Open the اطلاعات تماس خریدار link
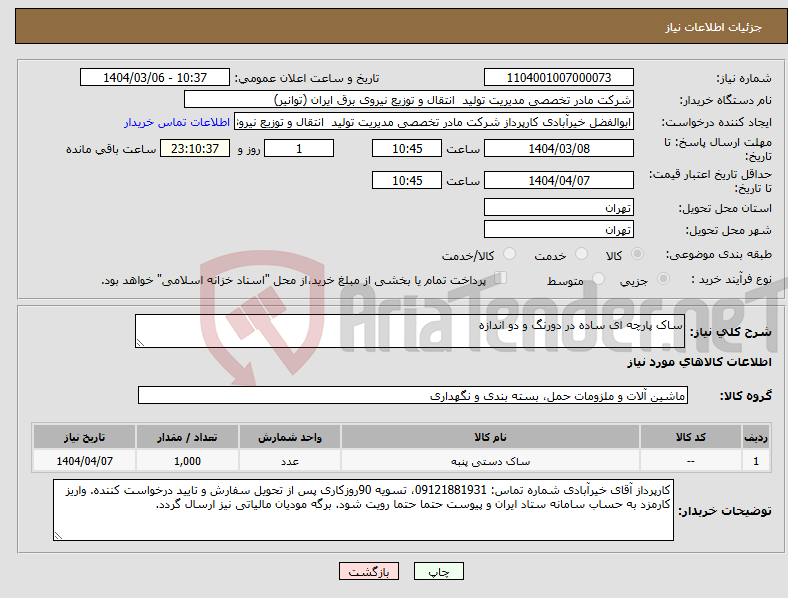 pos(177,122)
